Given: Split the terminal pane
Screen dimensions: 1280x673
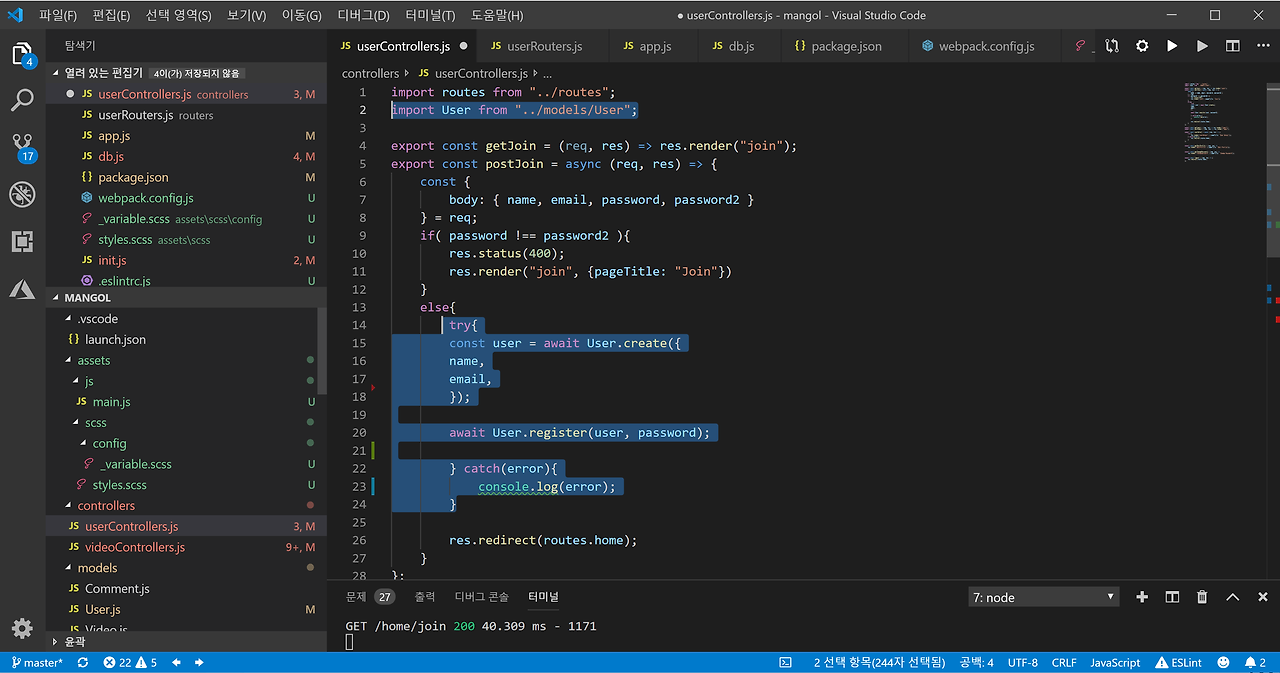Looking at the screenshot, I should click(x=1172, y=597).
